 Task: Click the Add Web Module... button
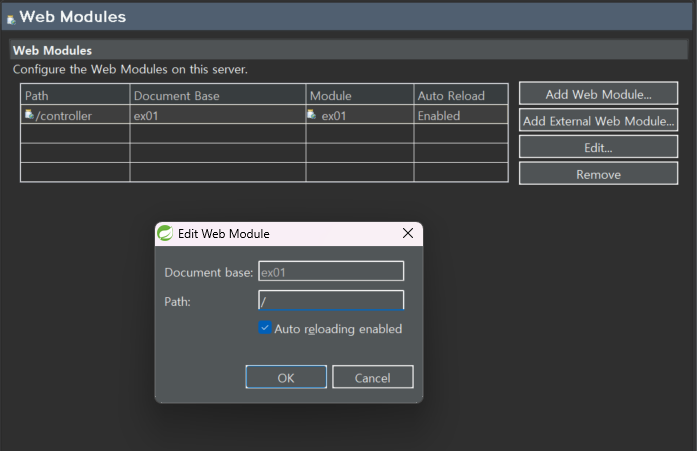click(x=598, y=94)
